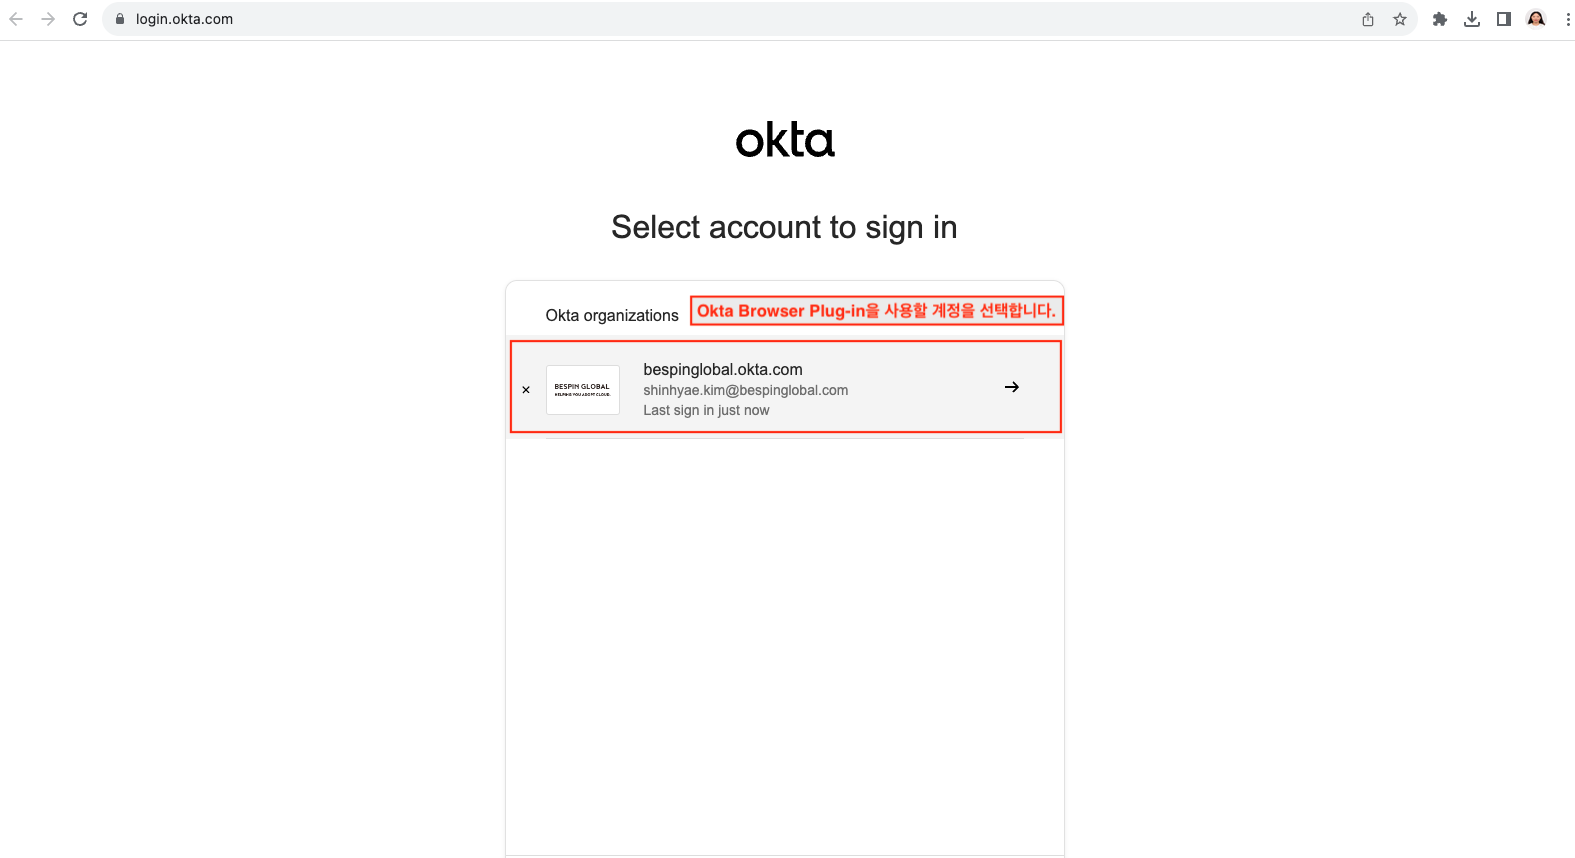Click the padlock site info icon
Screen dimensions: 1575x858
point(120,19)
